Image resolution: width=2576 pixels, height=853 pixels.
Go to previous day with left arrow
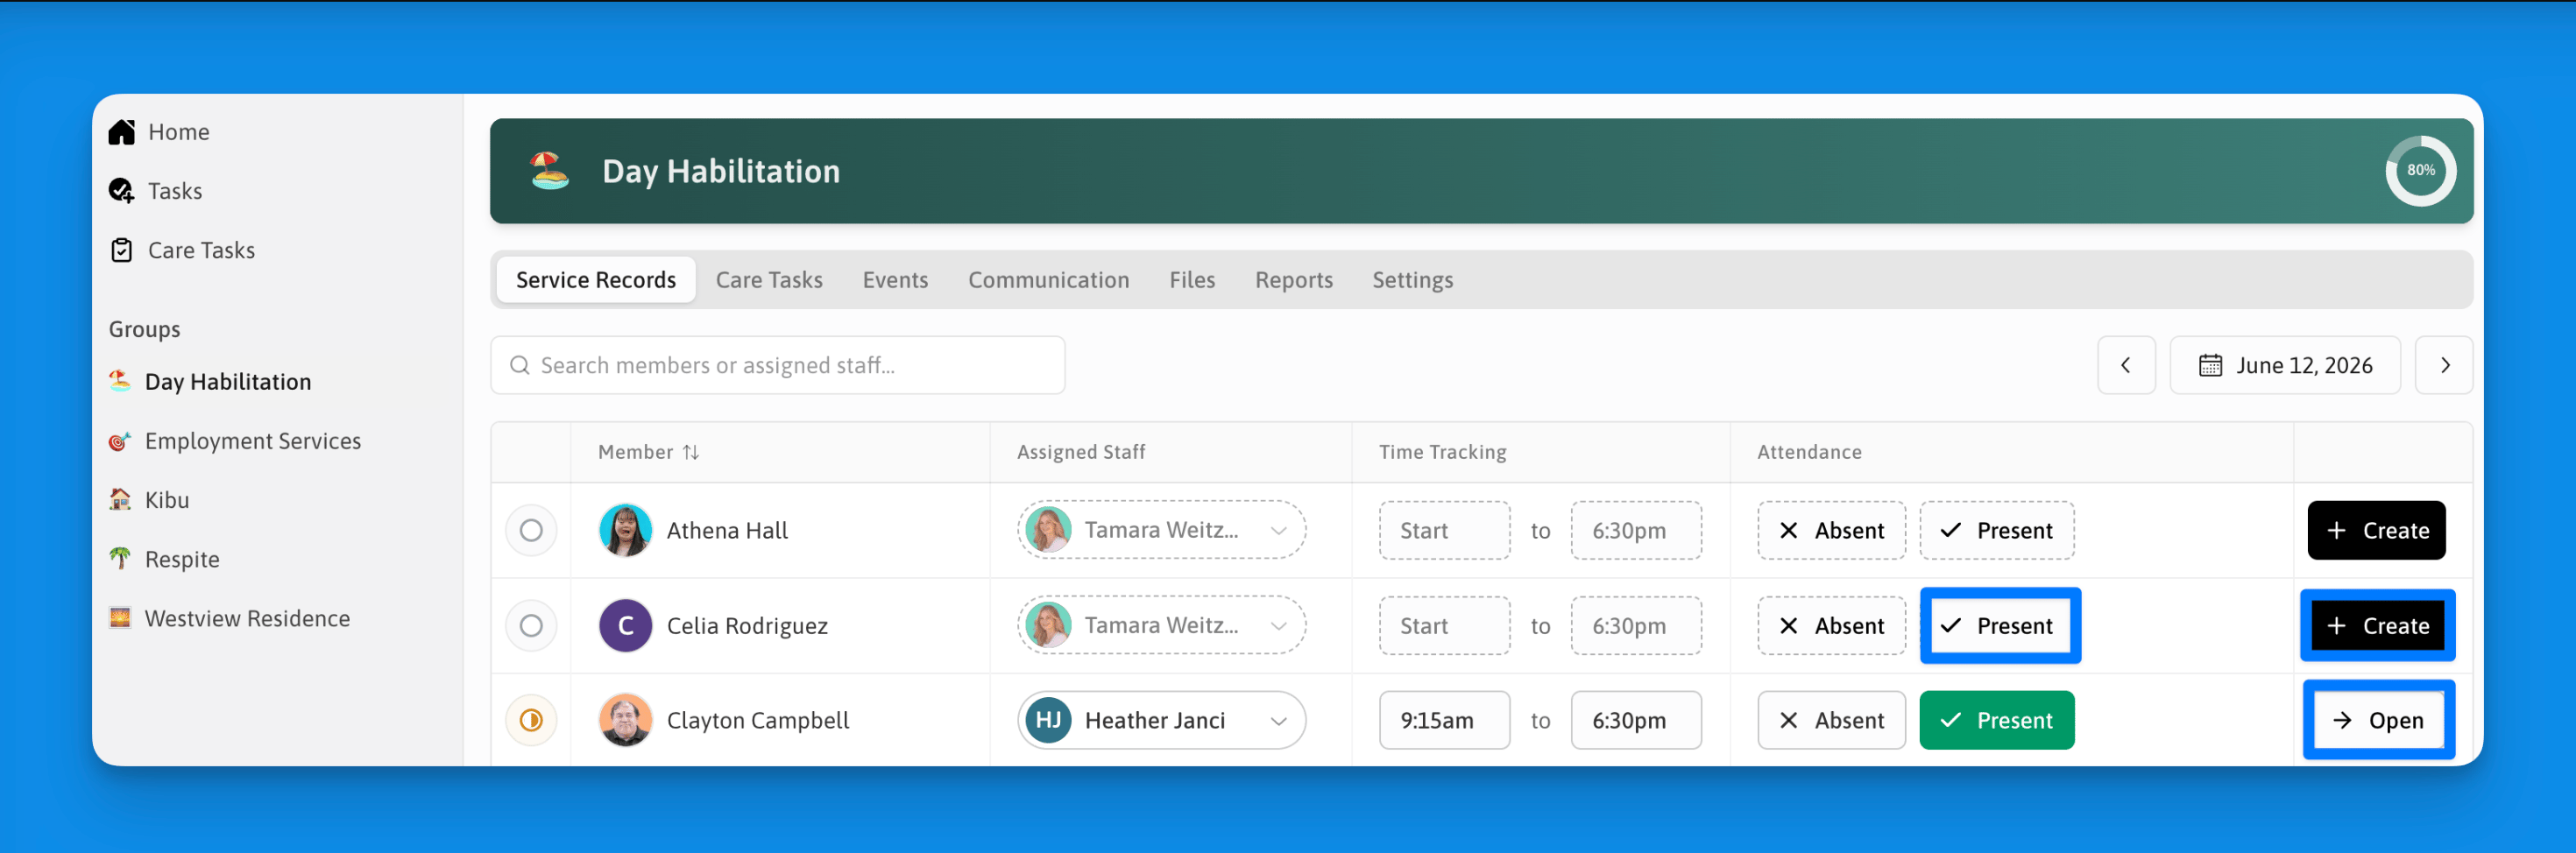pos(2126,365)
